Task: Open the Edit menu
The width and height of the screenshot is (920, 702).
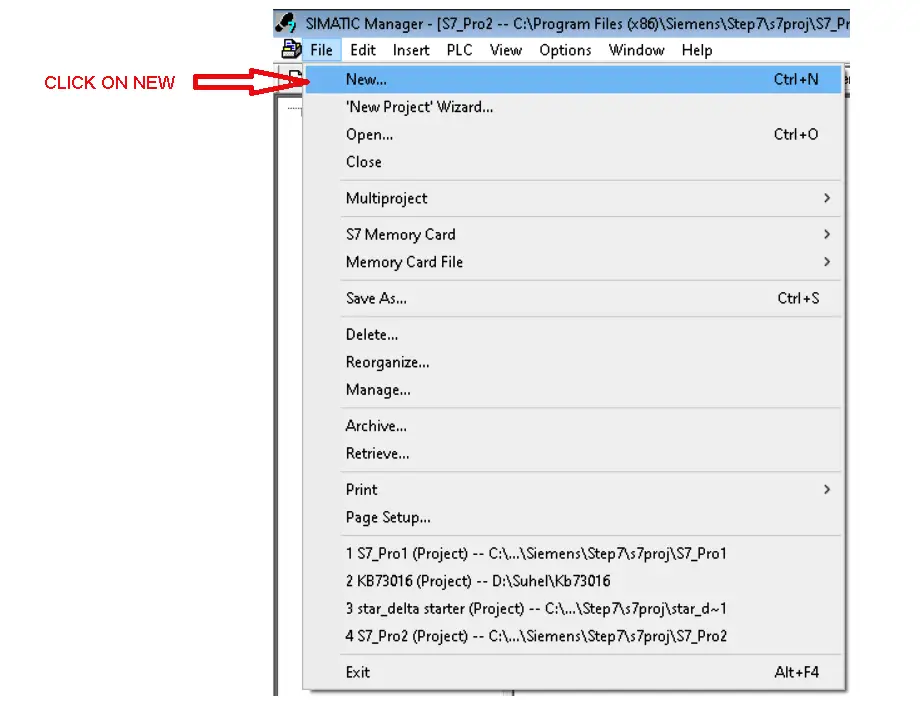Action: (x=363, y=50)
